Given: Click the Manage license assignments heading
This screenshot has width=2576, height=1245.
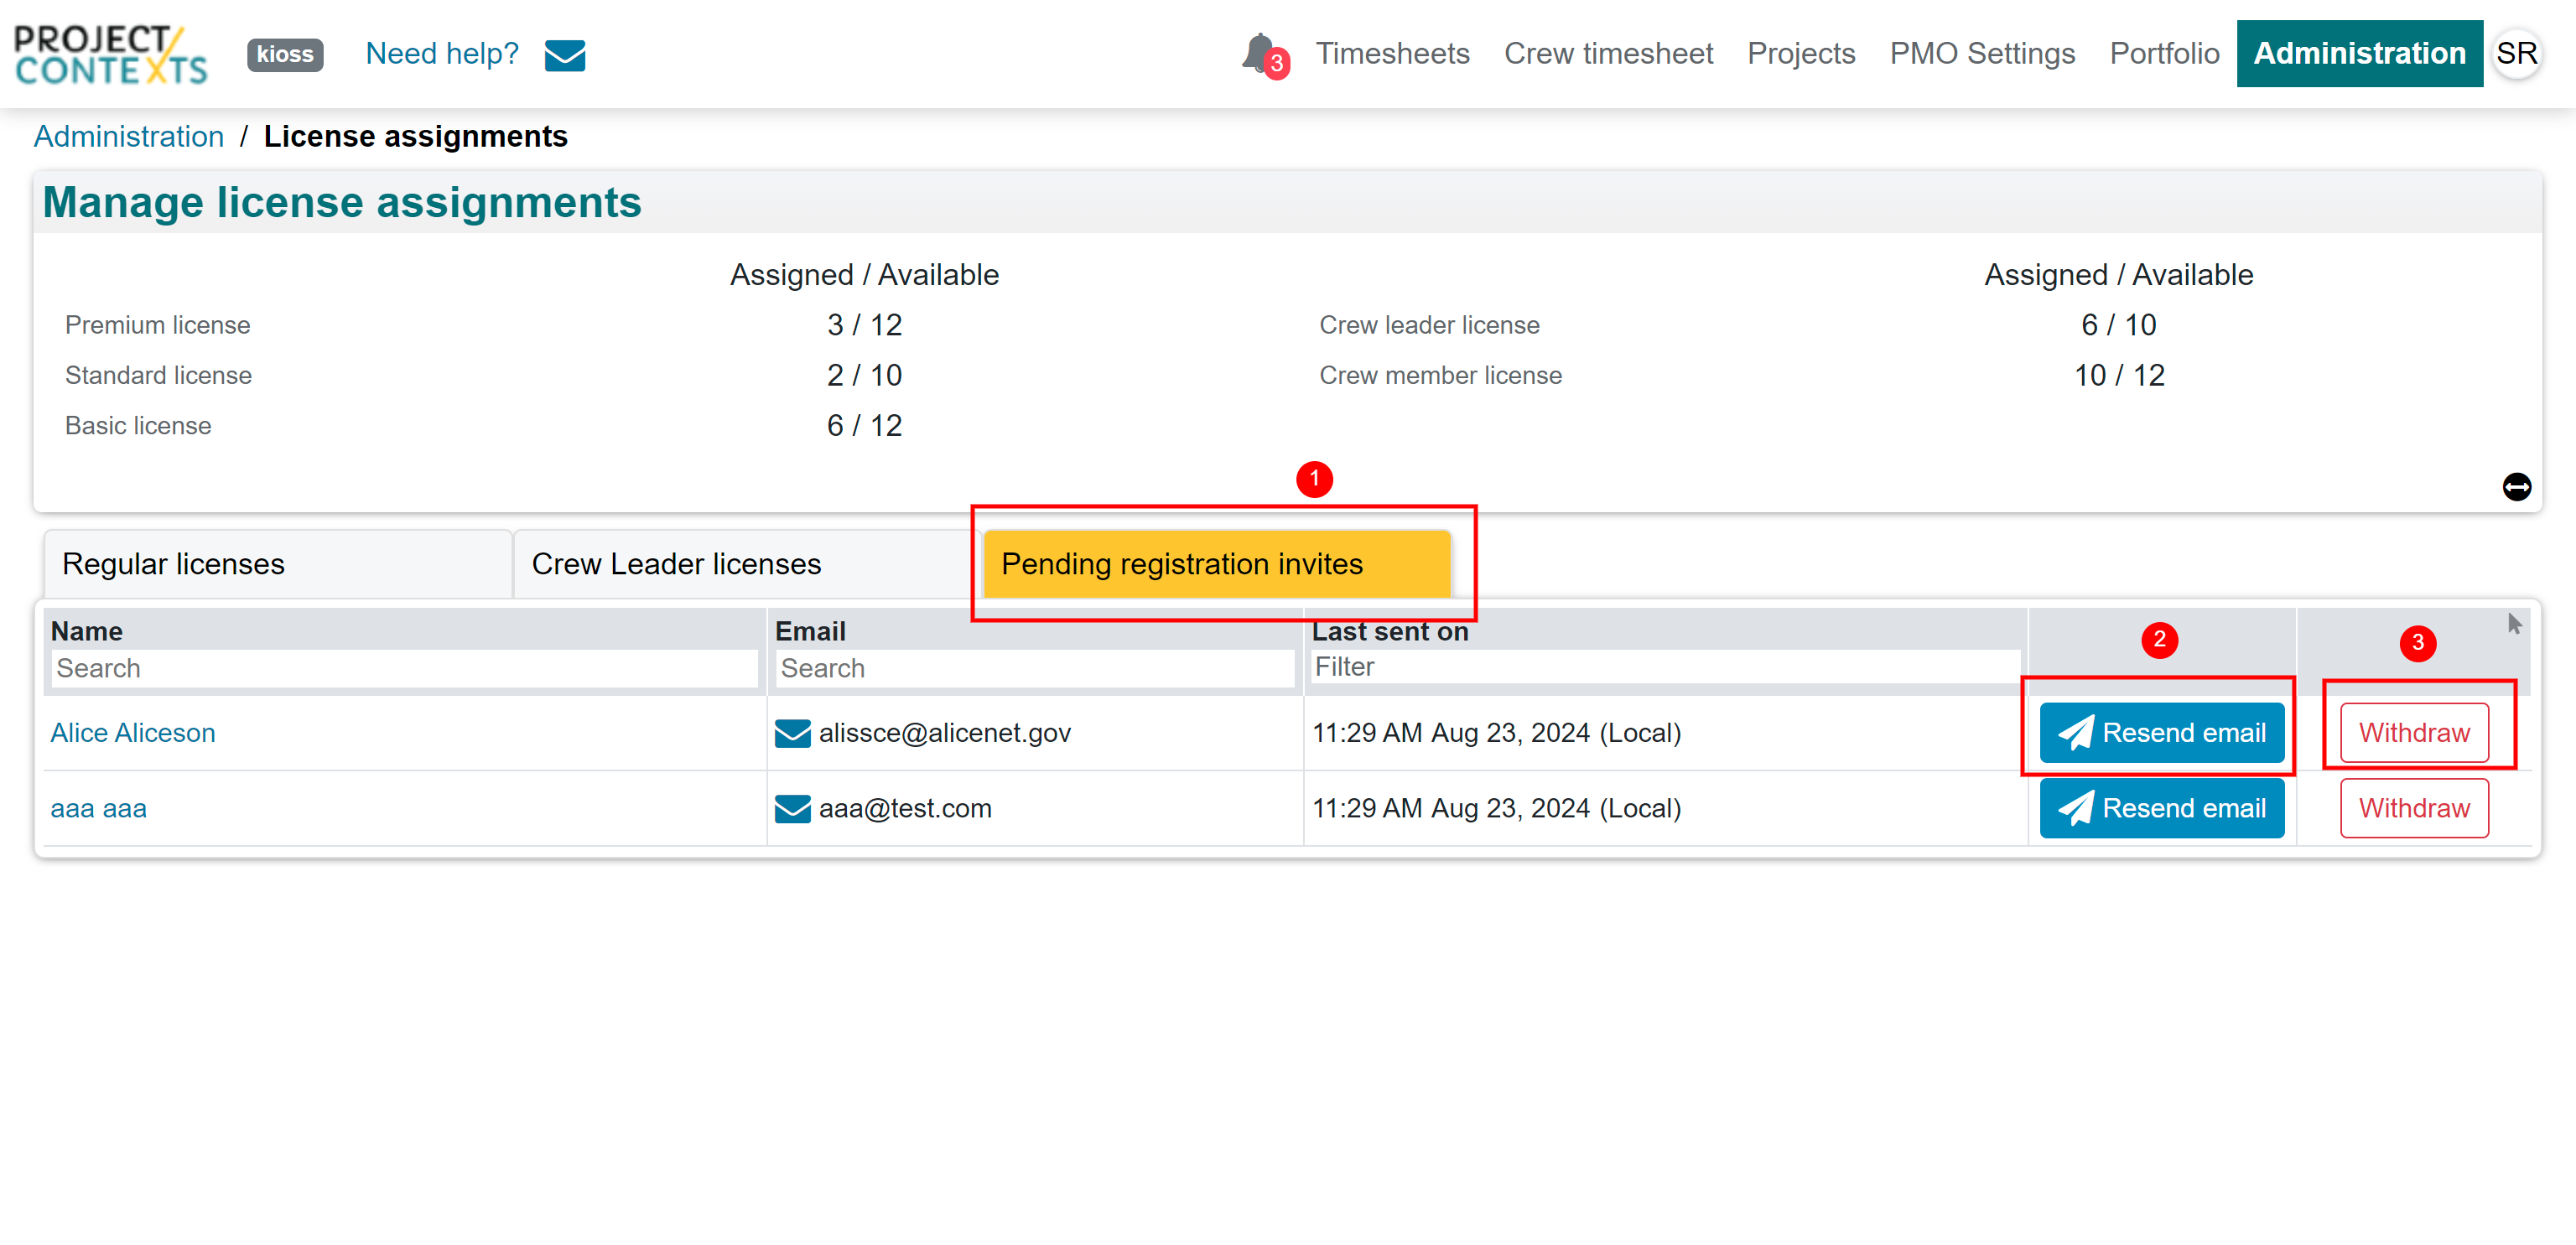Looking at the screenshot, I should click(341, 203).
